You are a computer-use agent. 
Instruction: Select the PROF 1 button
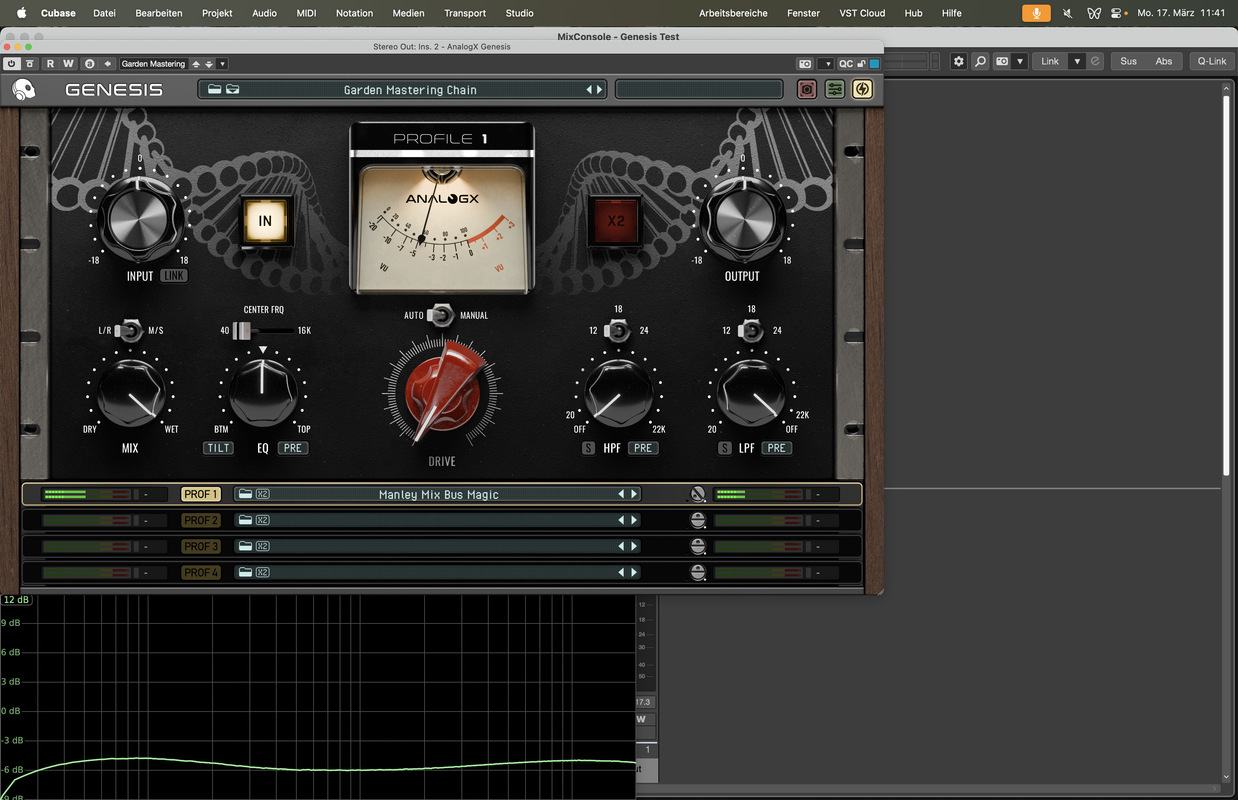point(200,494)
